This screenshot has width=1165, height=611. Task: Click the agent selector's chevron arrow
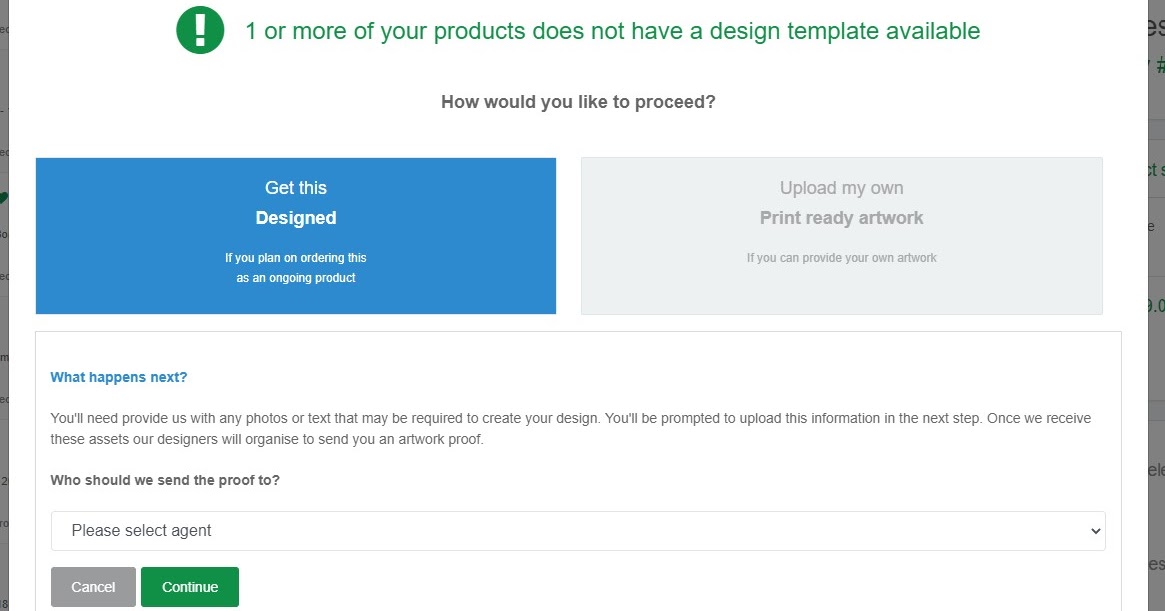[x=1095, y=531]
